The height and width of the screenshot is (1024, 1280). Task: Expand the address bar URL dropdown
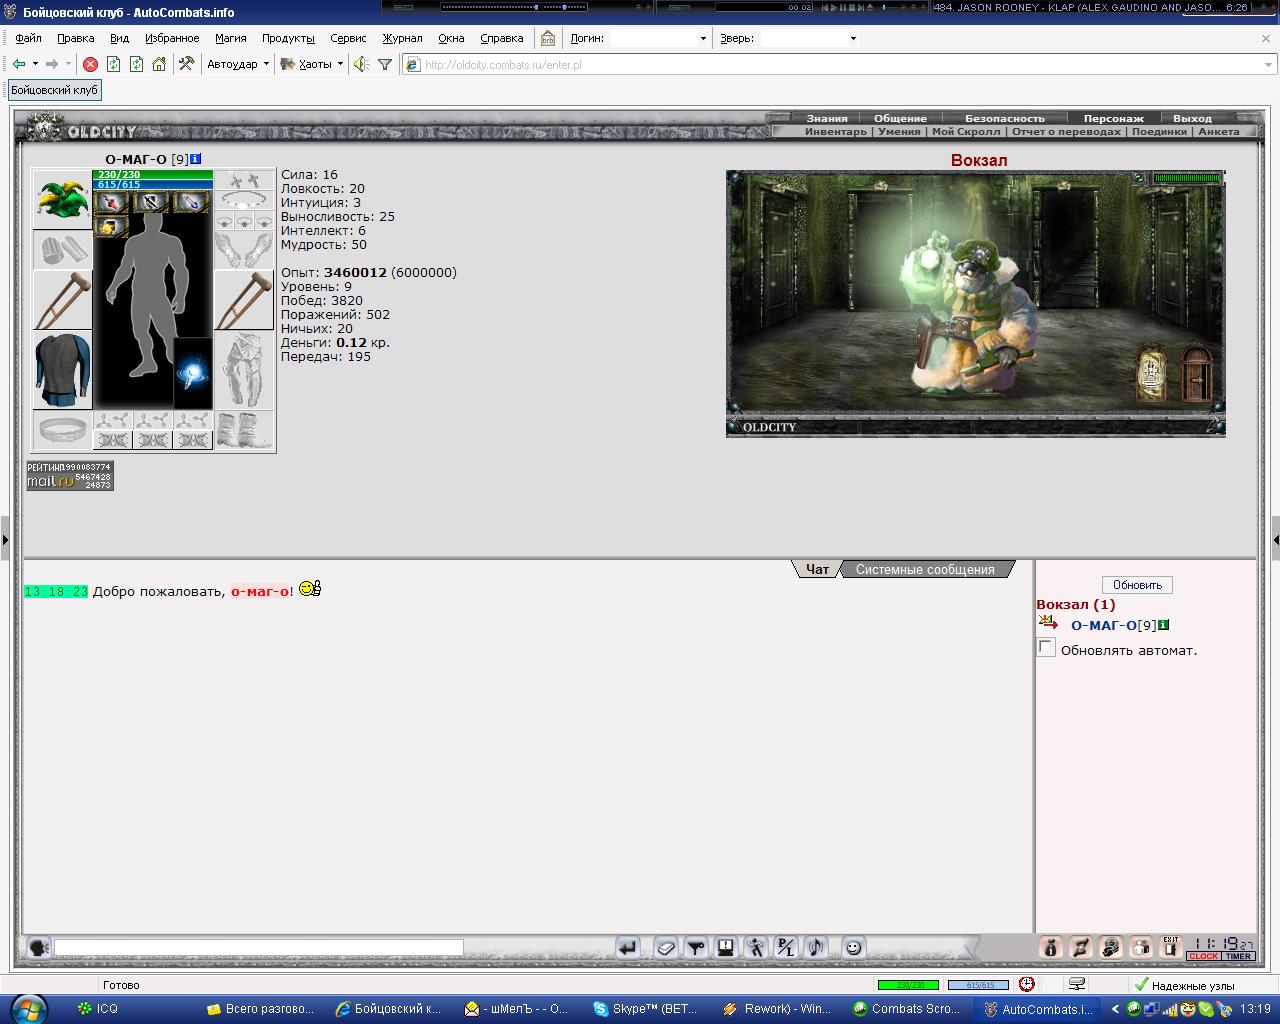pos(1269,64)
